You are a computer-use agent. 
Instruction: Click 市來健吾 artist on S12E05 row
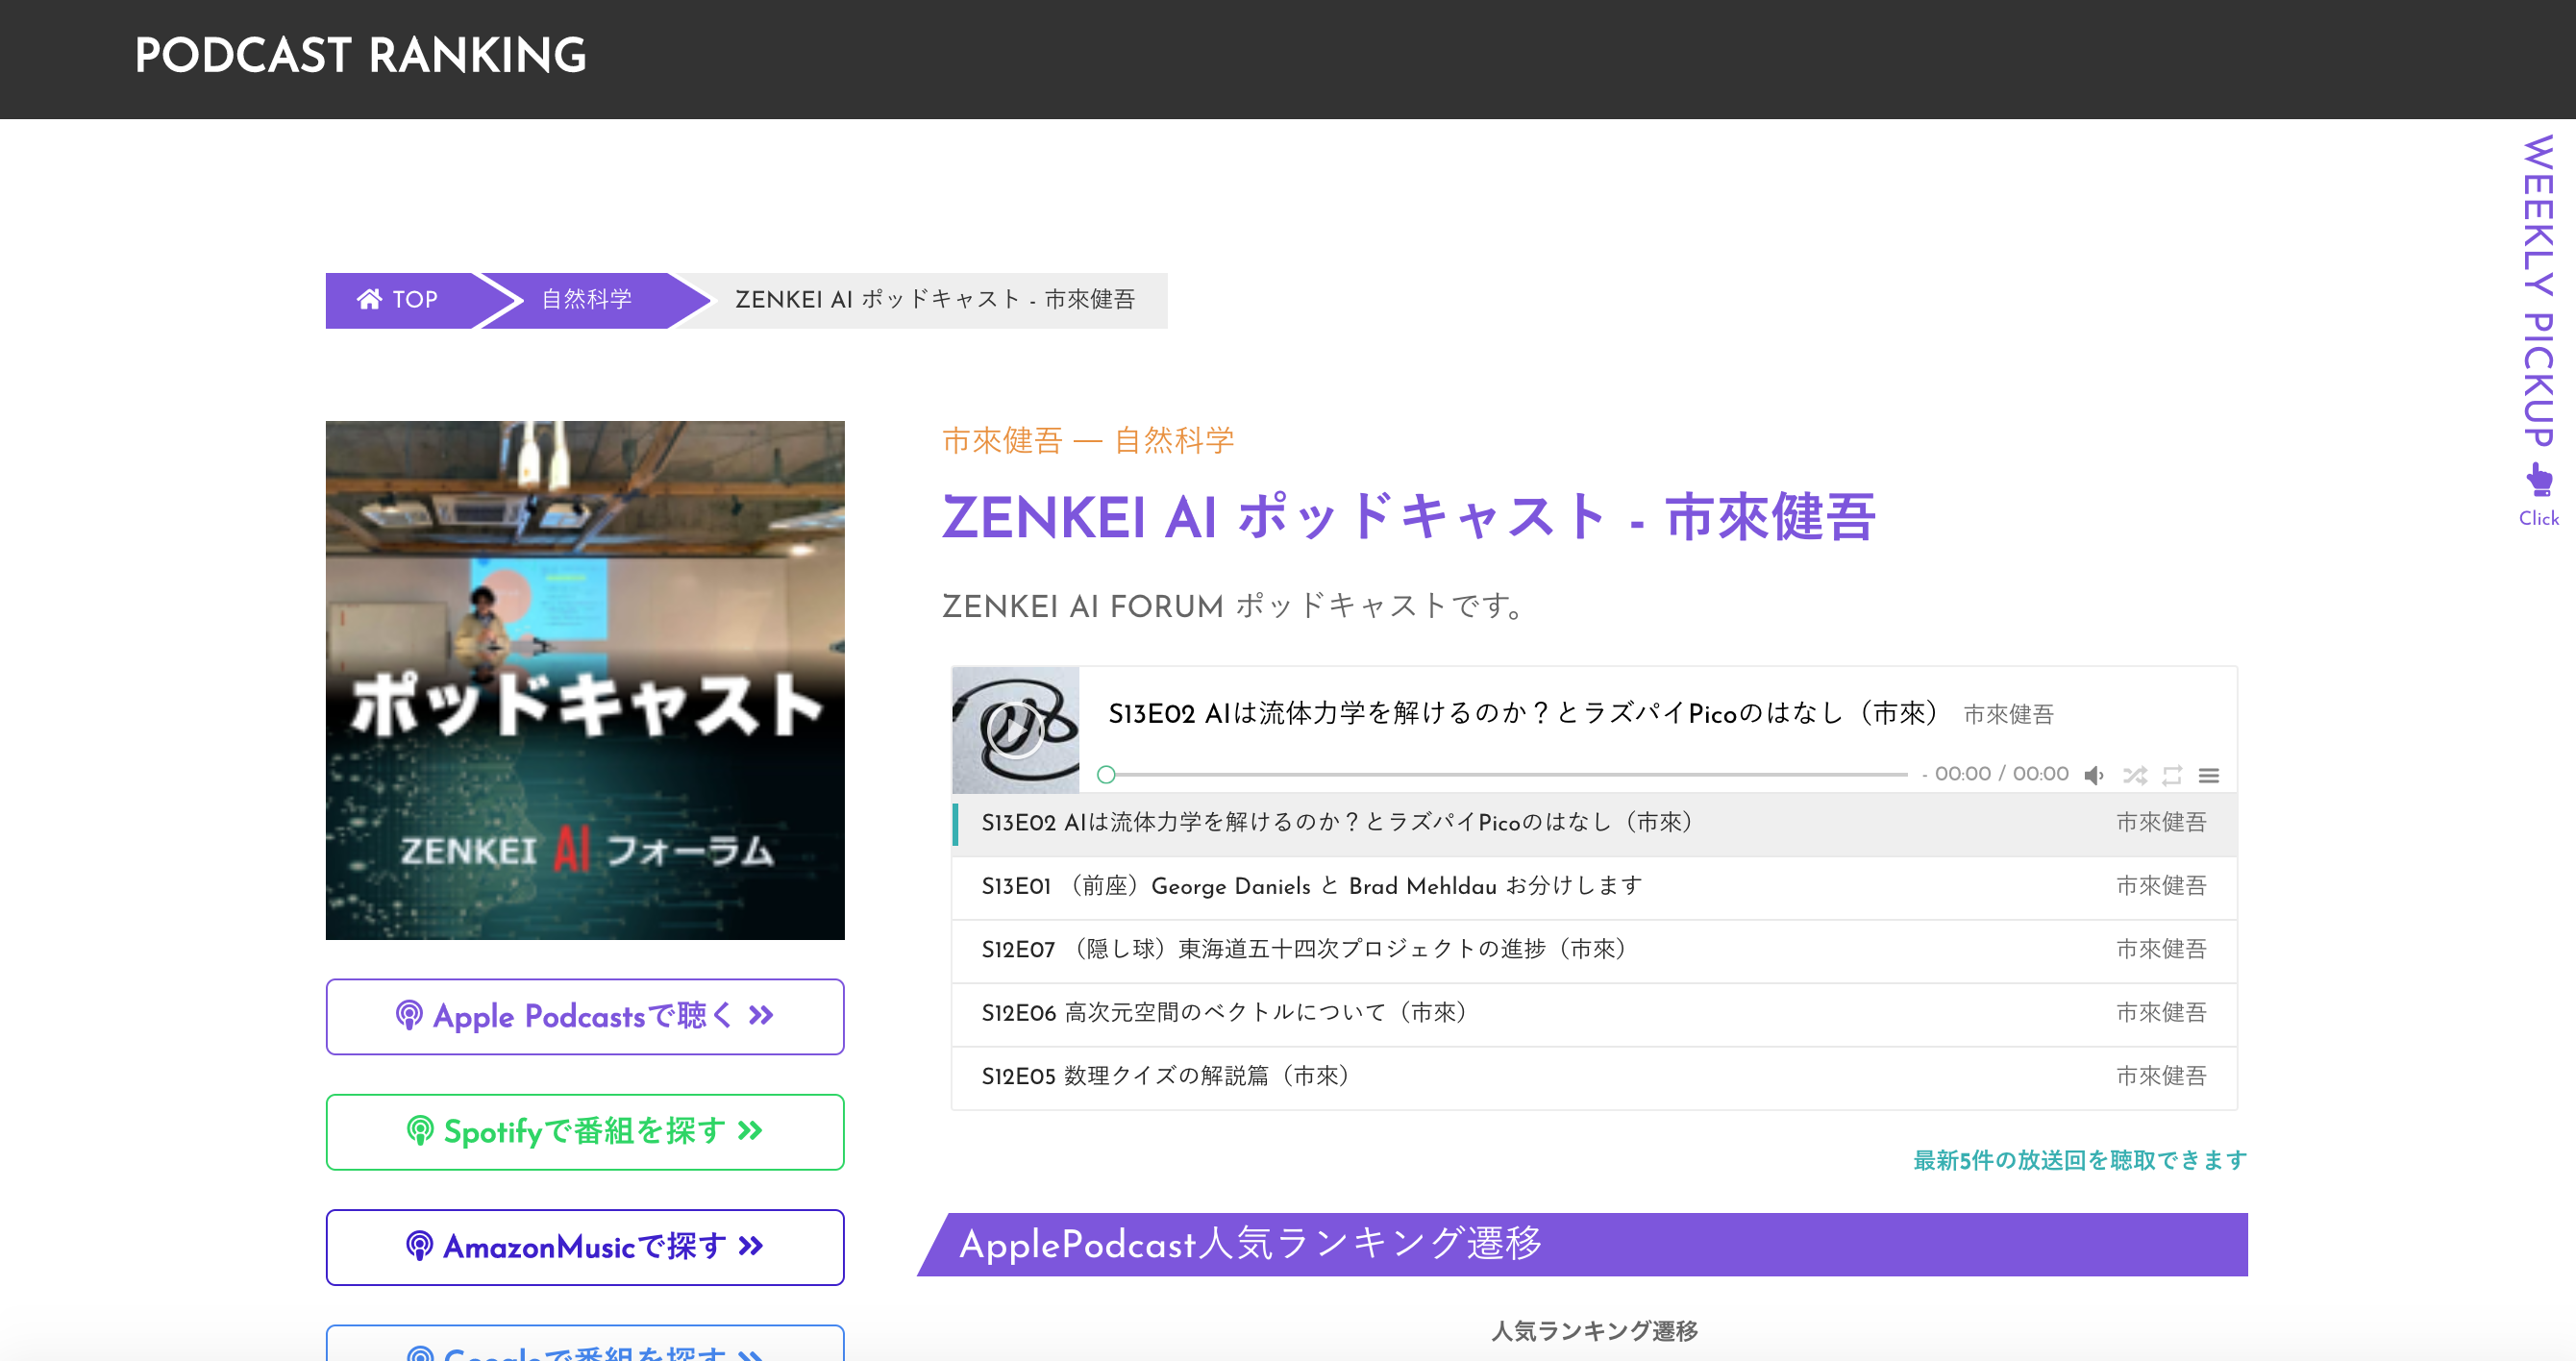(x=2161, y=1076)
